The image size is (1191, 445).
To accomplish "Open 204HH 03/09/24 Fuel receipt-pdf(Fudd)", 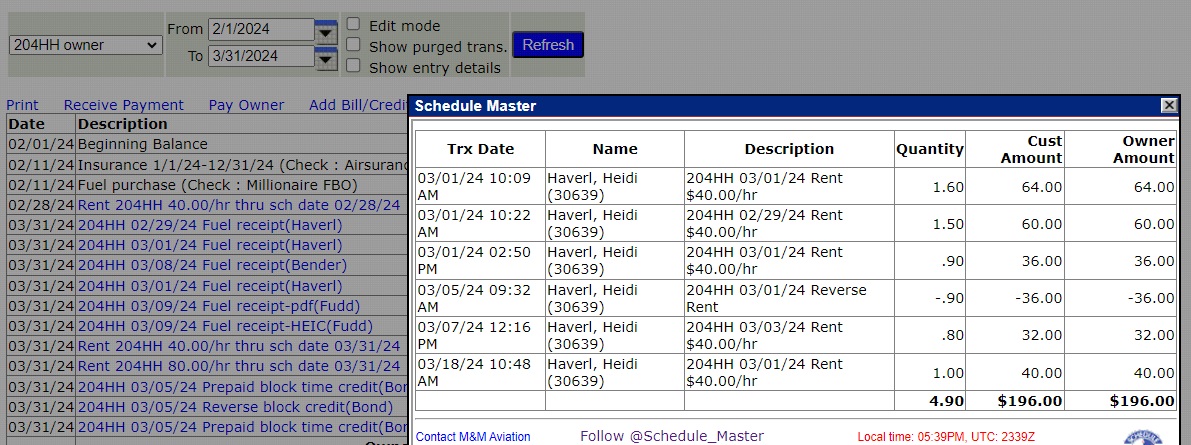I will 219,307.
